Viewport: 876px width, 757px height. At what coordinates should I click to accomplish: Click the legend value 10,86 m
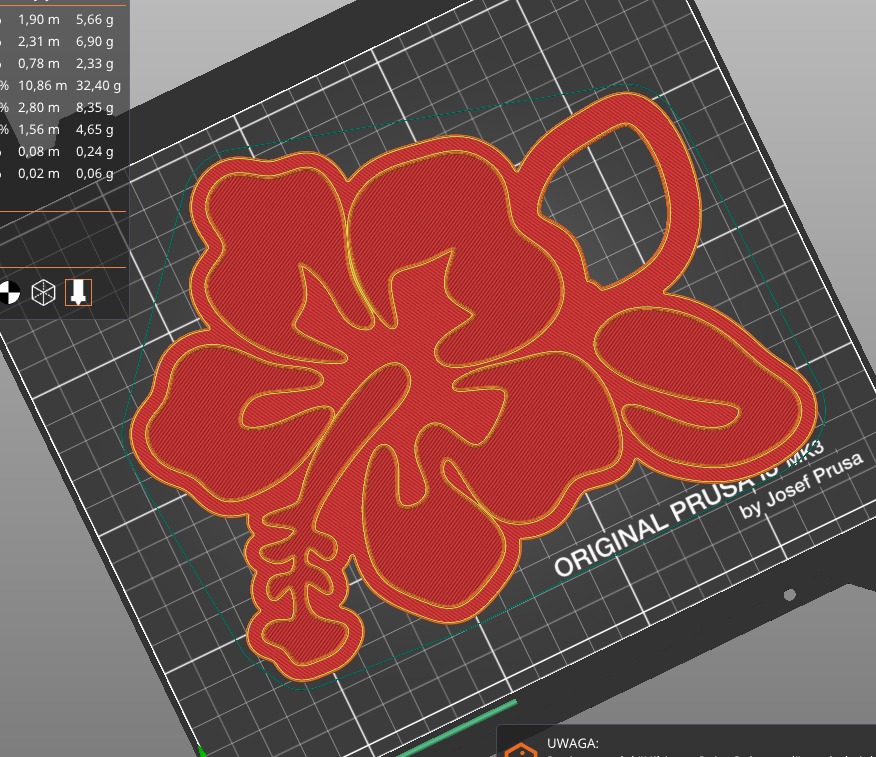(42, 85)
